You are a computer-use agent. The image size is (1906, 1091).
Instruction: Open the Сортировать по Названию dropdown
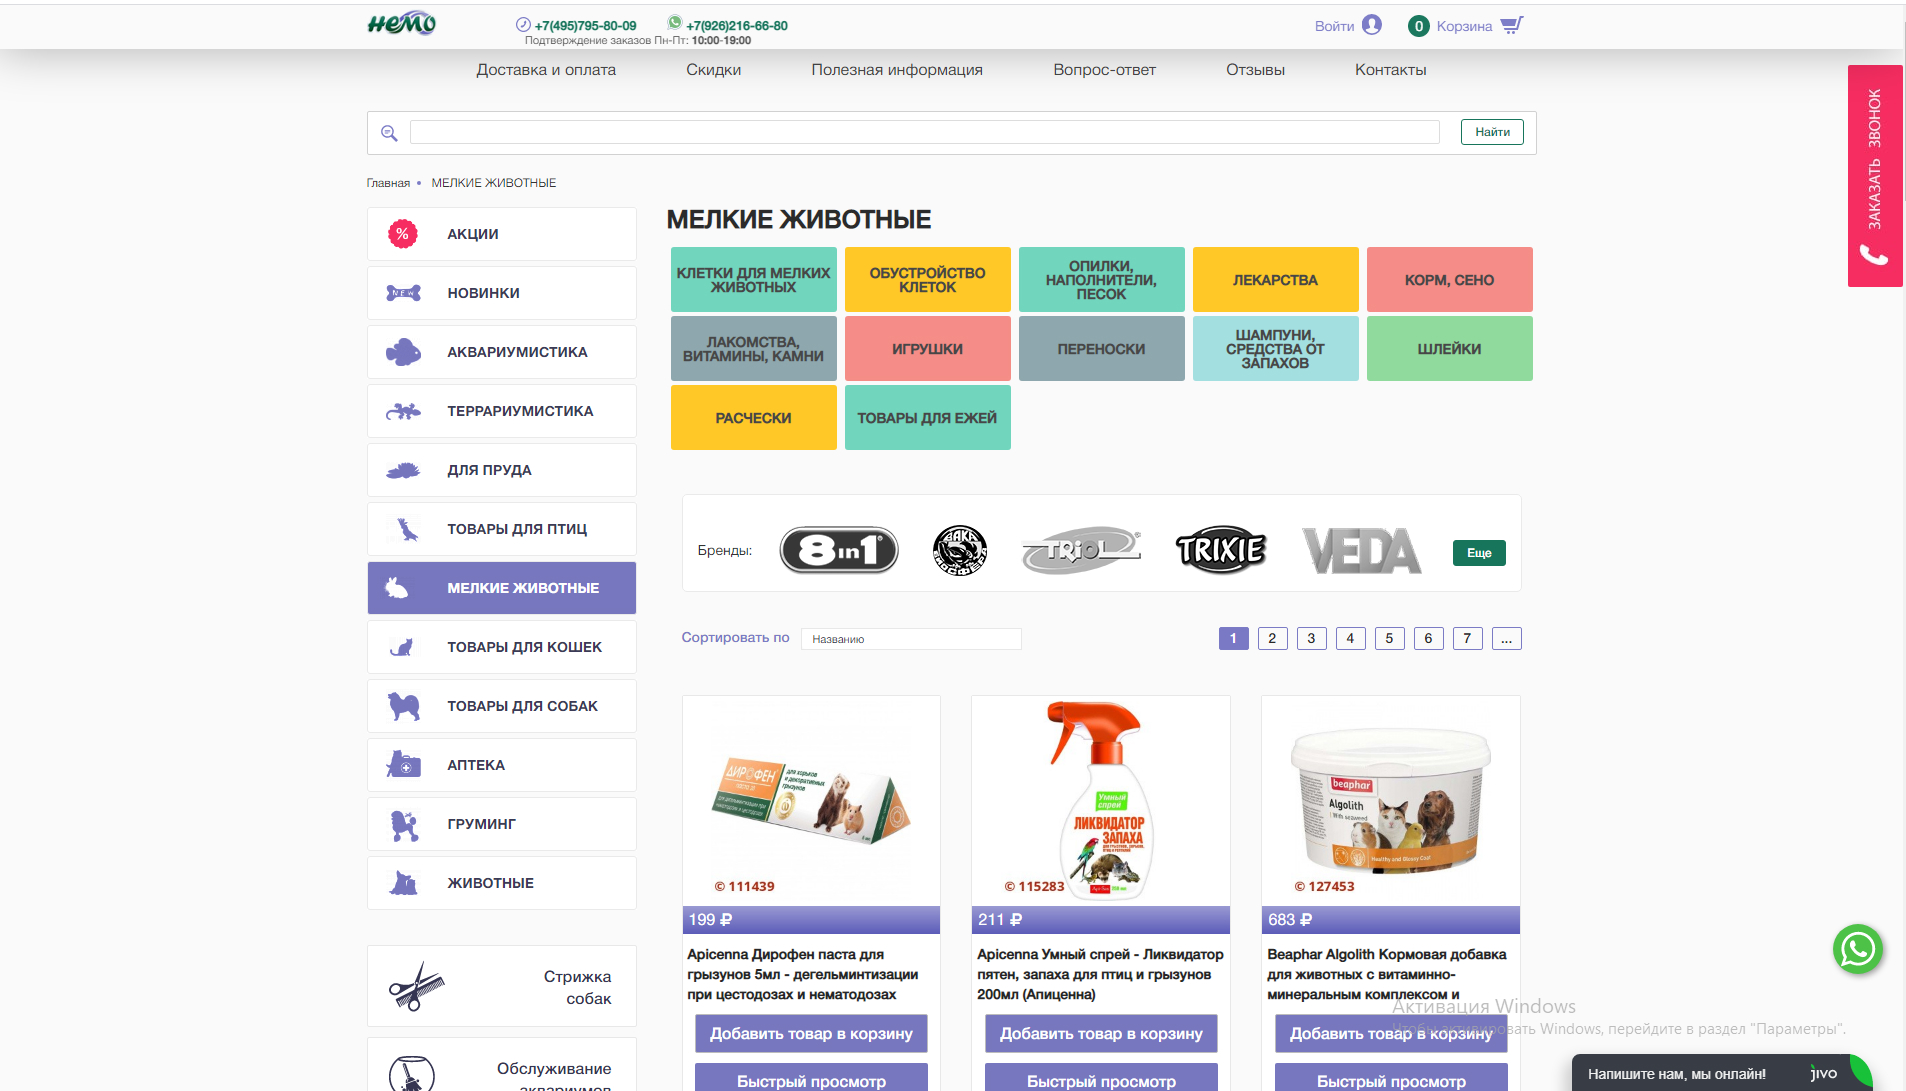coord(911,639)
